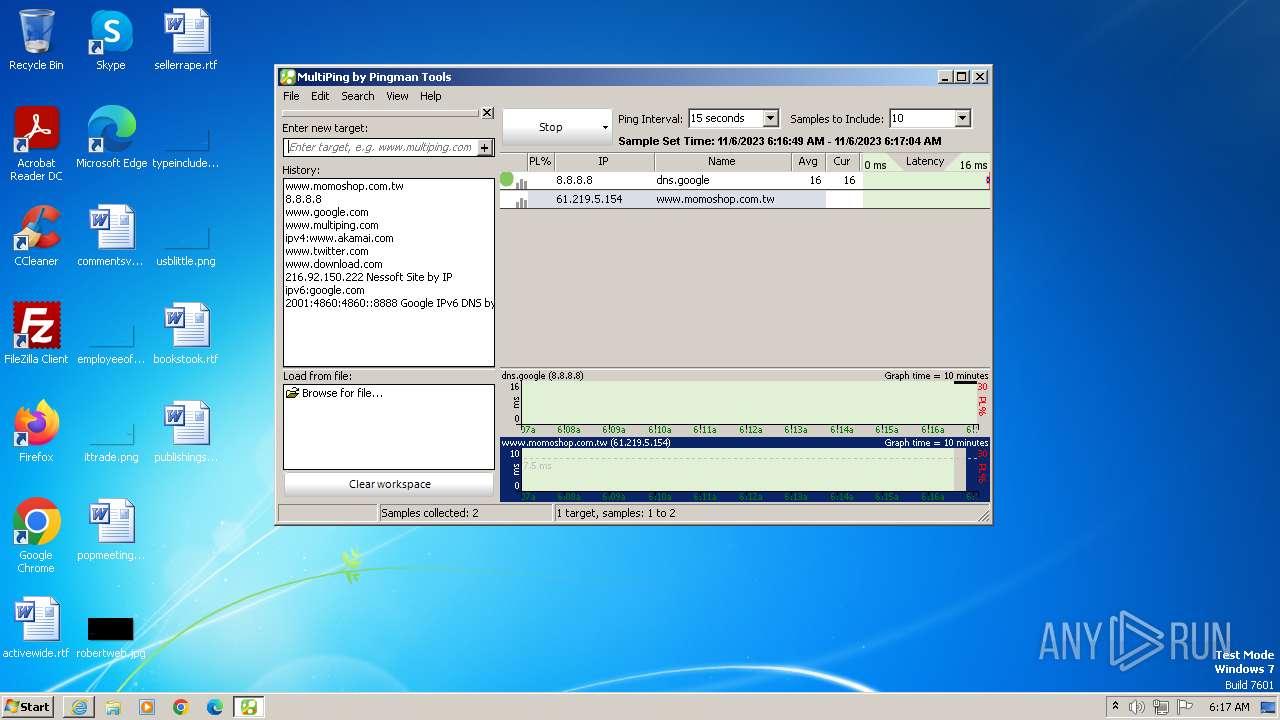This screenshot has width=1280, height=720.
Task: Sort by PL% column header
Action: [x=540, y=161]
